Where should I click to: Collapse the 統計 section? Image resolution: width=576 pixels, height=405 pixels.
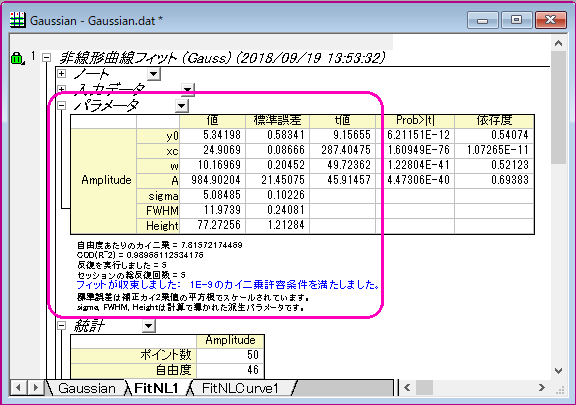click(x=62, y=325)
